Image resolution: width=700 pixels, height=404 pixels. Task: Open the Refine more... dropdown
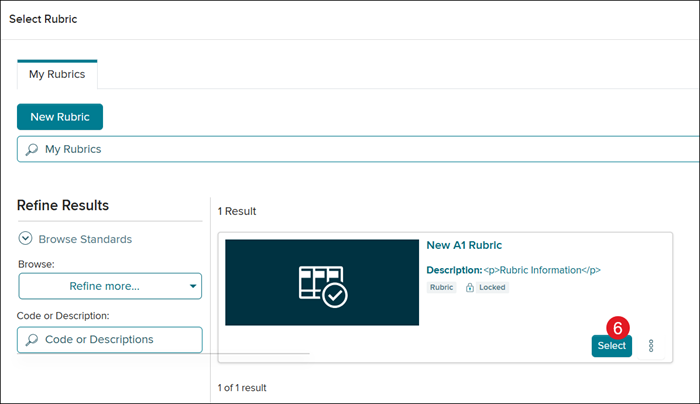[105, 286]
